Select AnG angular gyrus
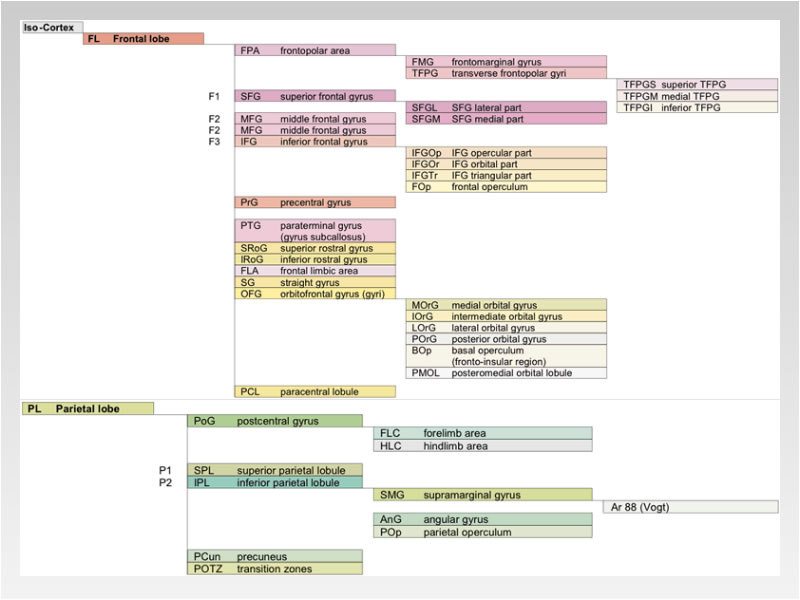Viewport: 800px width, 600px height. point(483,519)
